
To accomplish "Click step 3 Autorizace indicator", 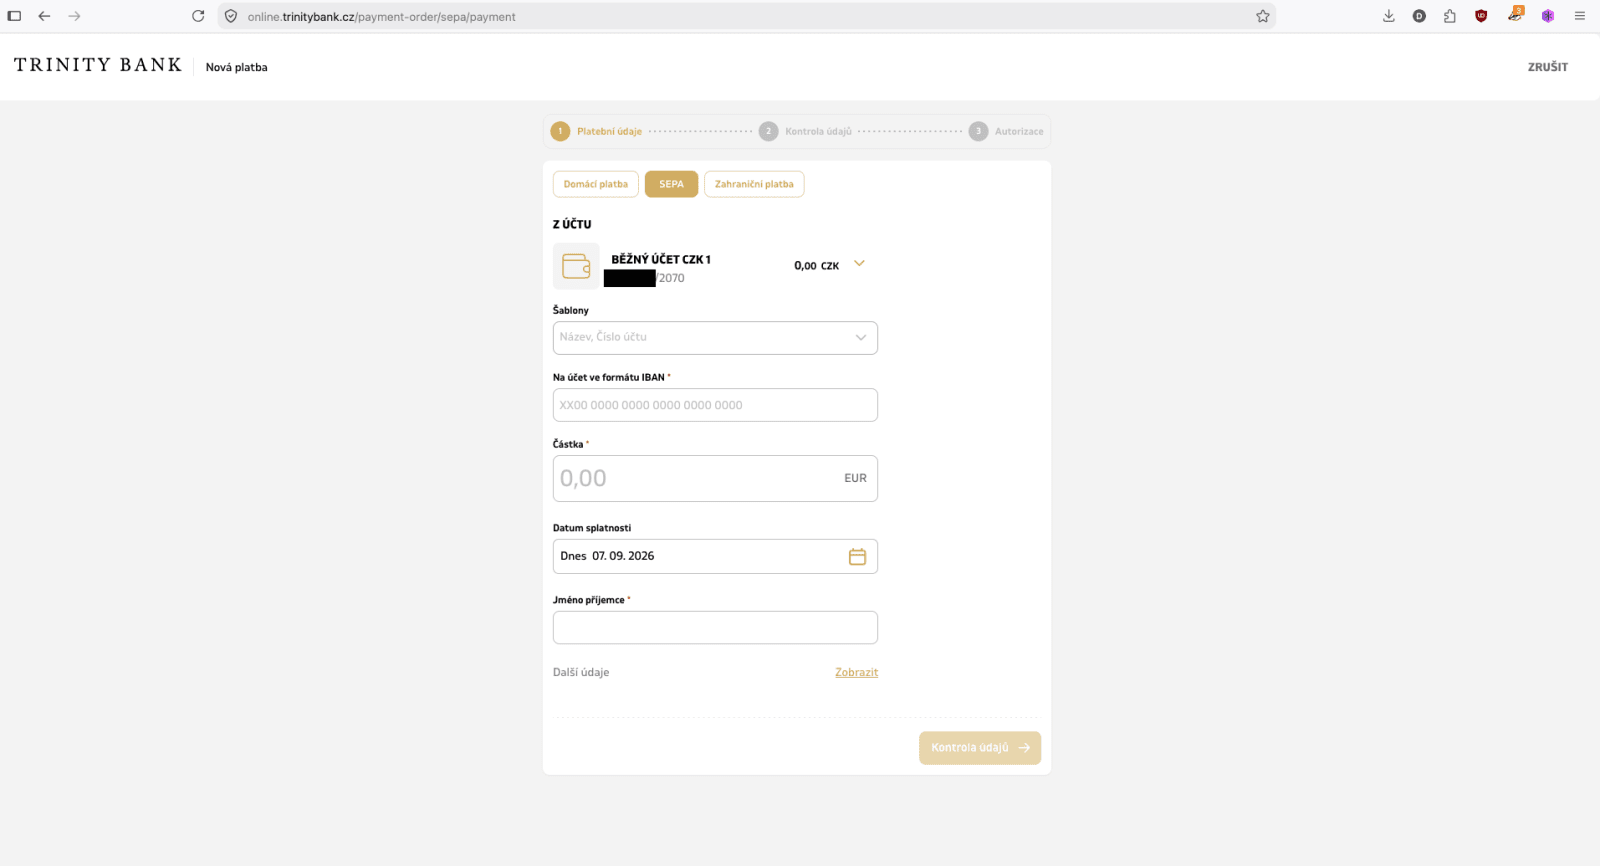I will (1006, 131).
